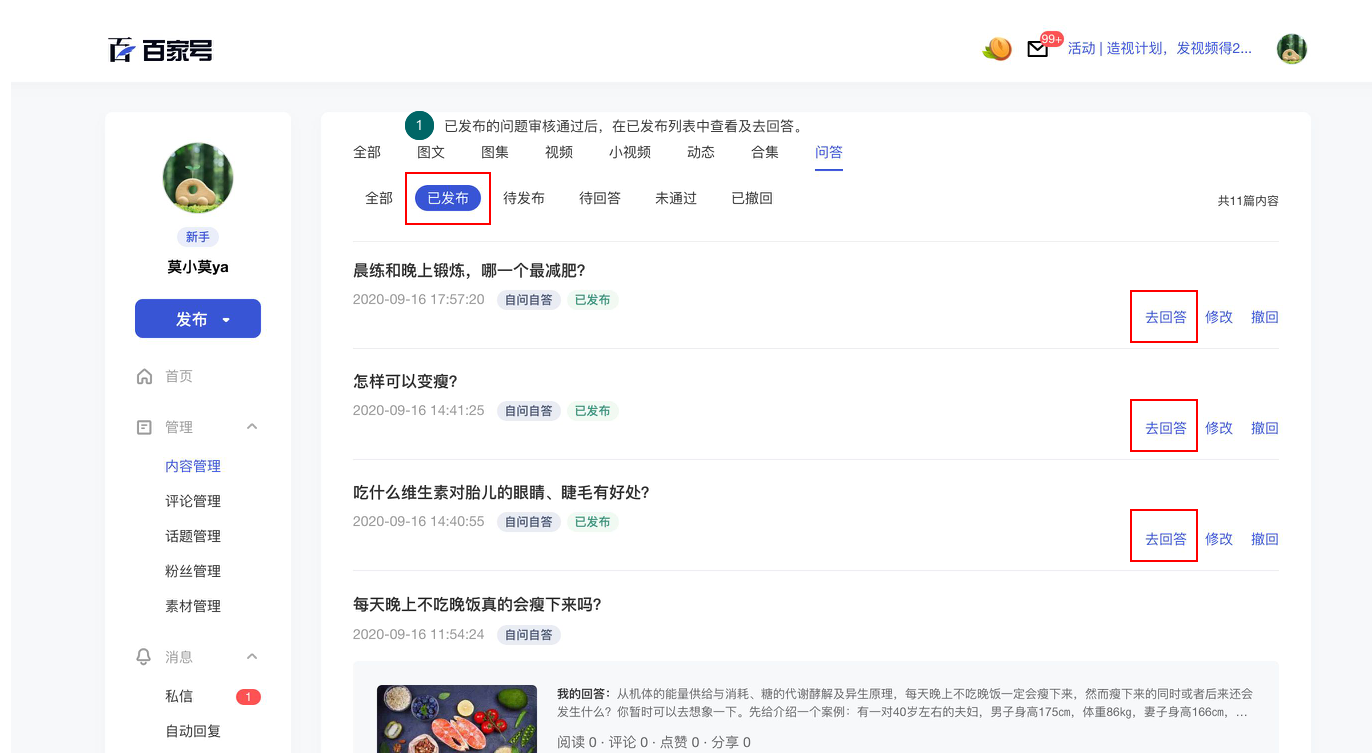Click the red unread badge beside 私信
The image size is (1372, 753).
click(x=248, y=697)
